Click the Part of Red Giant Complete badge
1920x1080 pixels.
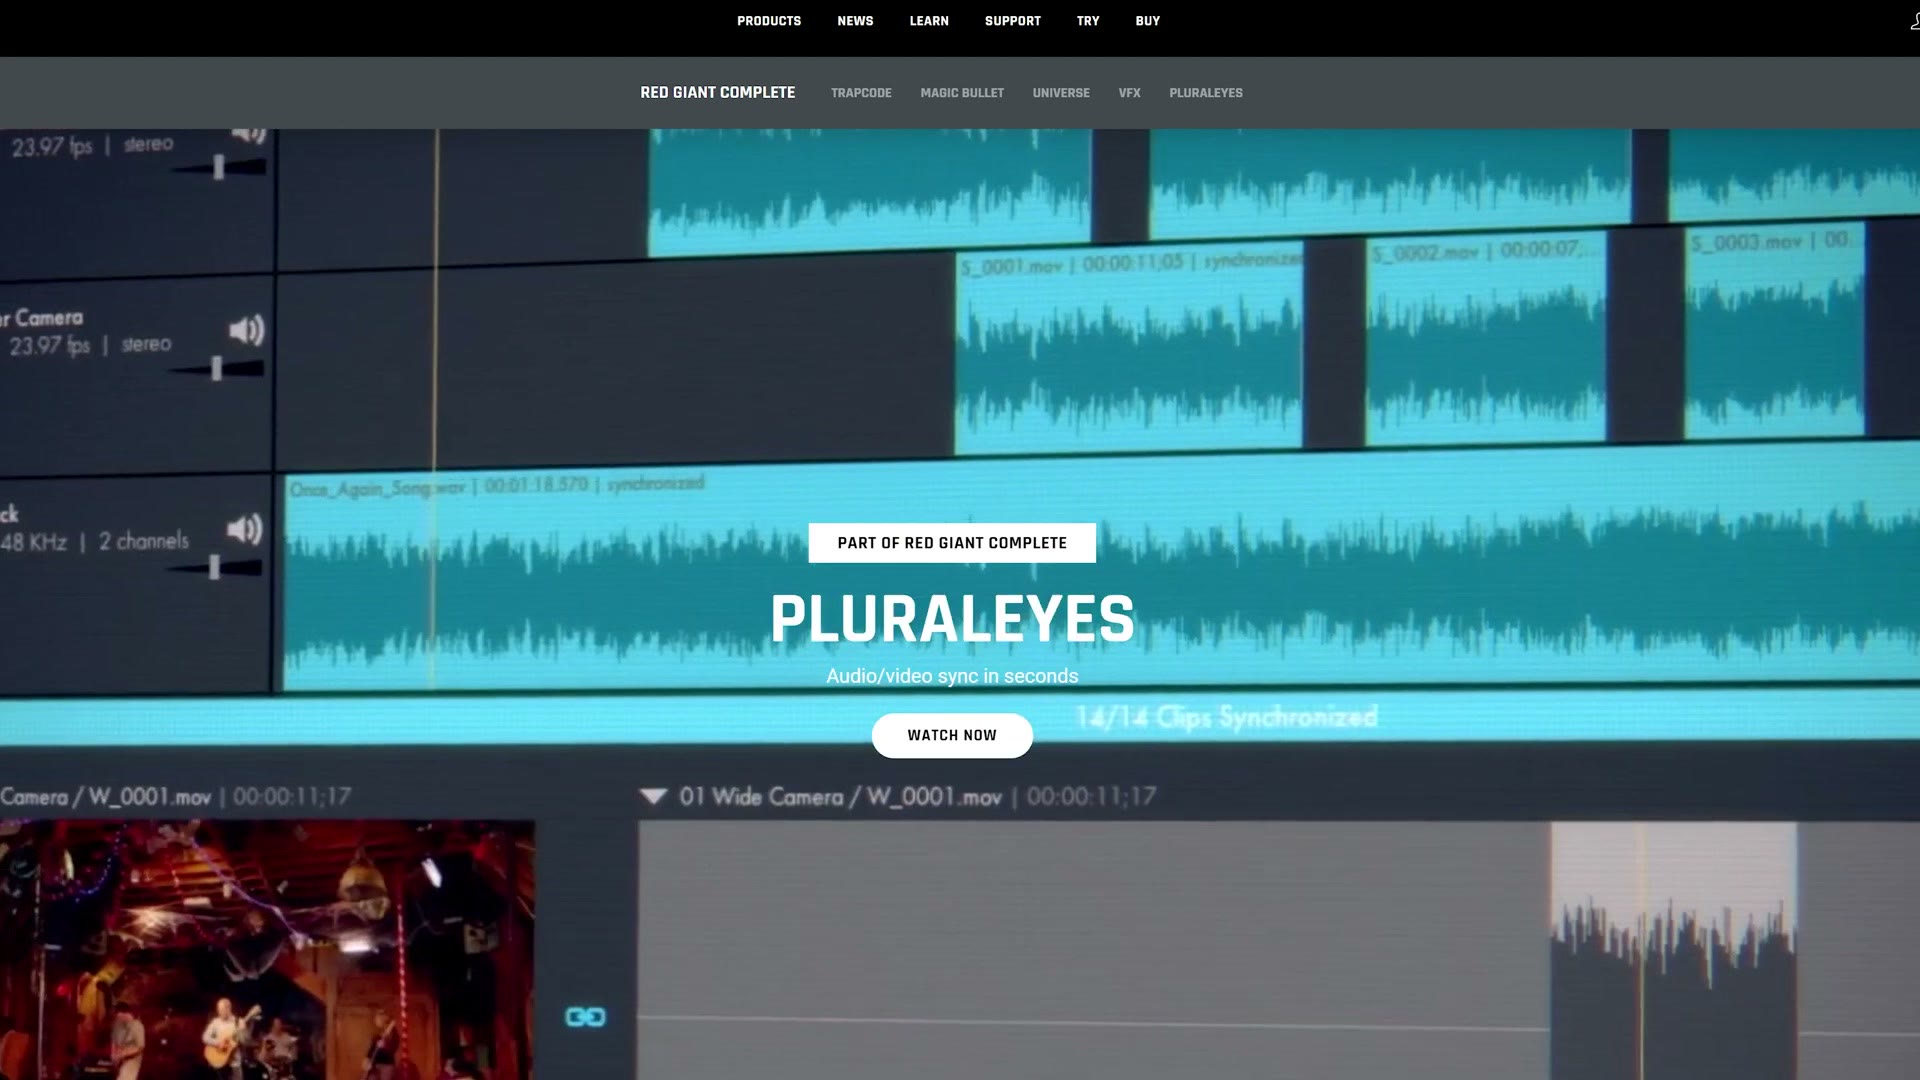(x=952, y=543)
